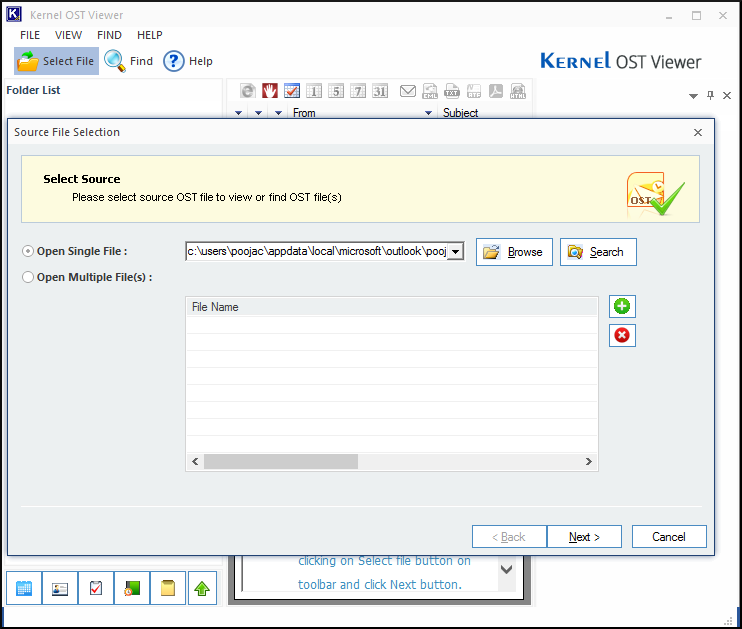Click the TXT export icon
Screen dimensions: 742x629
452,91
